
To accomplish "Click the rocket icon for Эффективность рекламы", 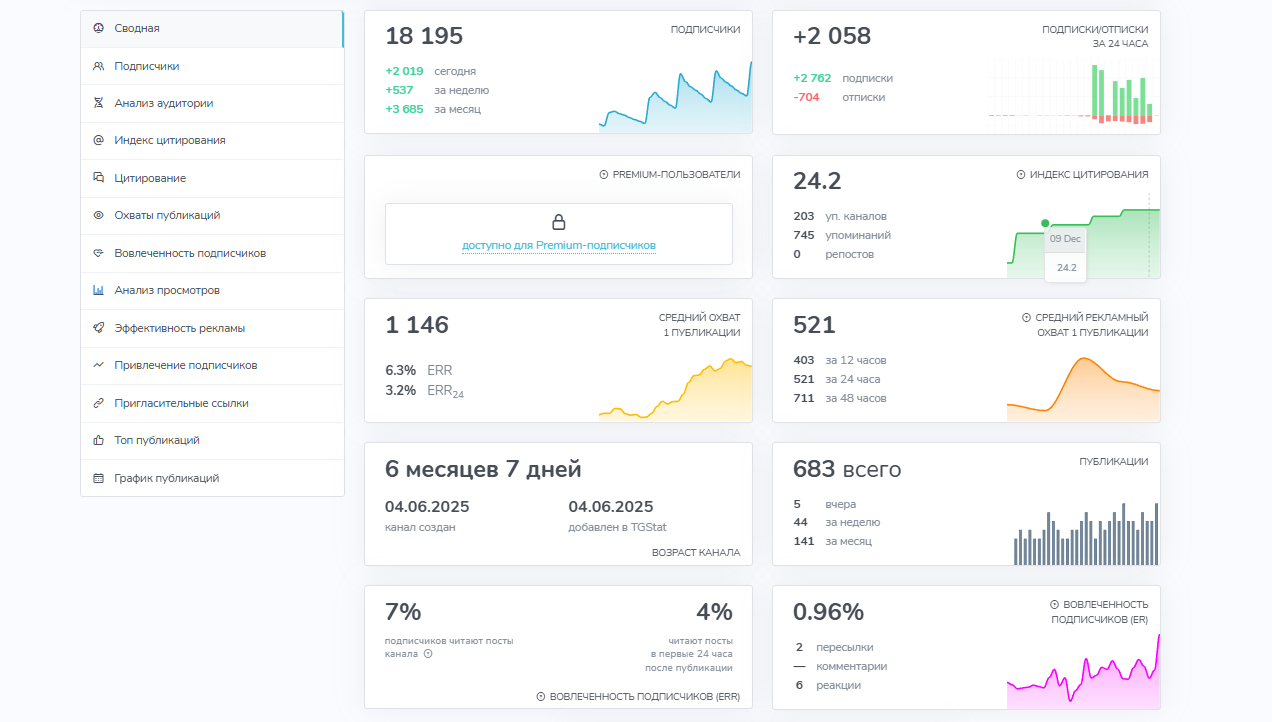I will [x=98, y=328].
